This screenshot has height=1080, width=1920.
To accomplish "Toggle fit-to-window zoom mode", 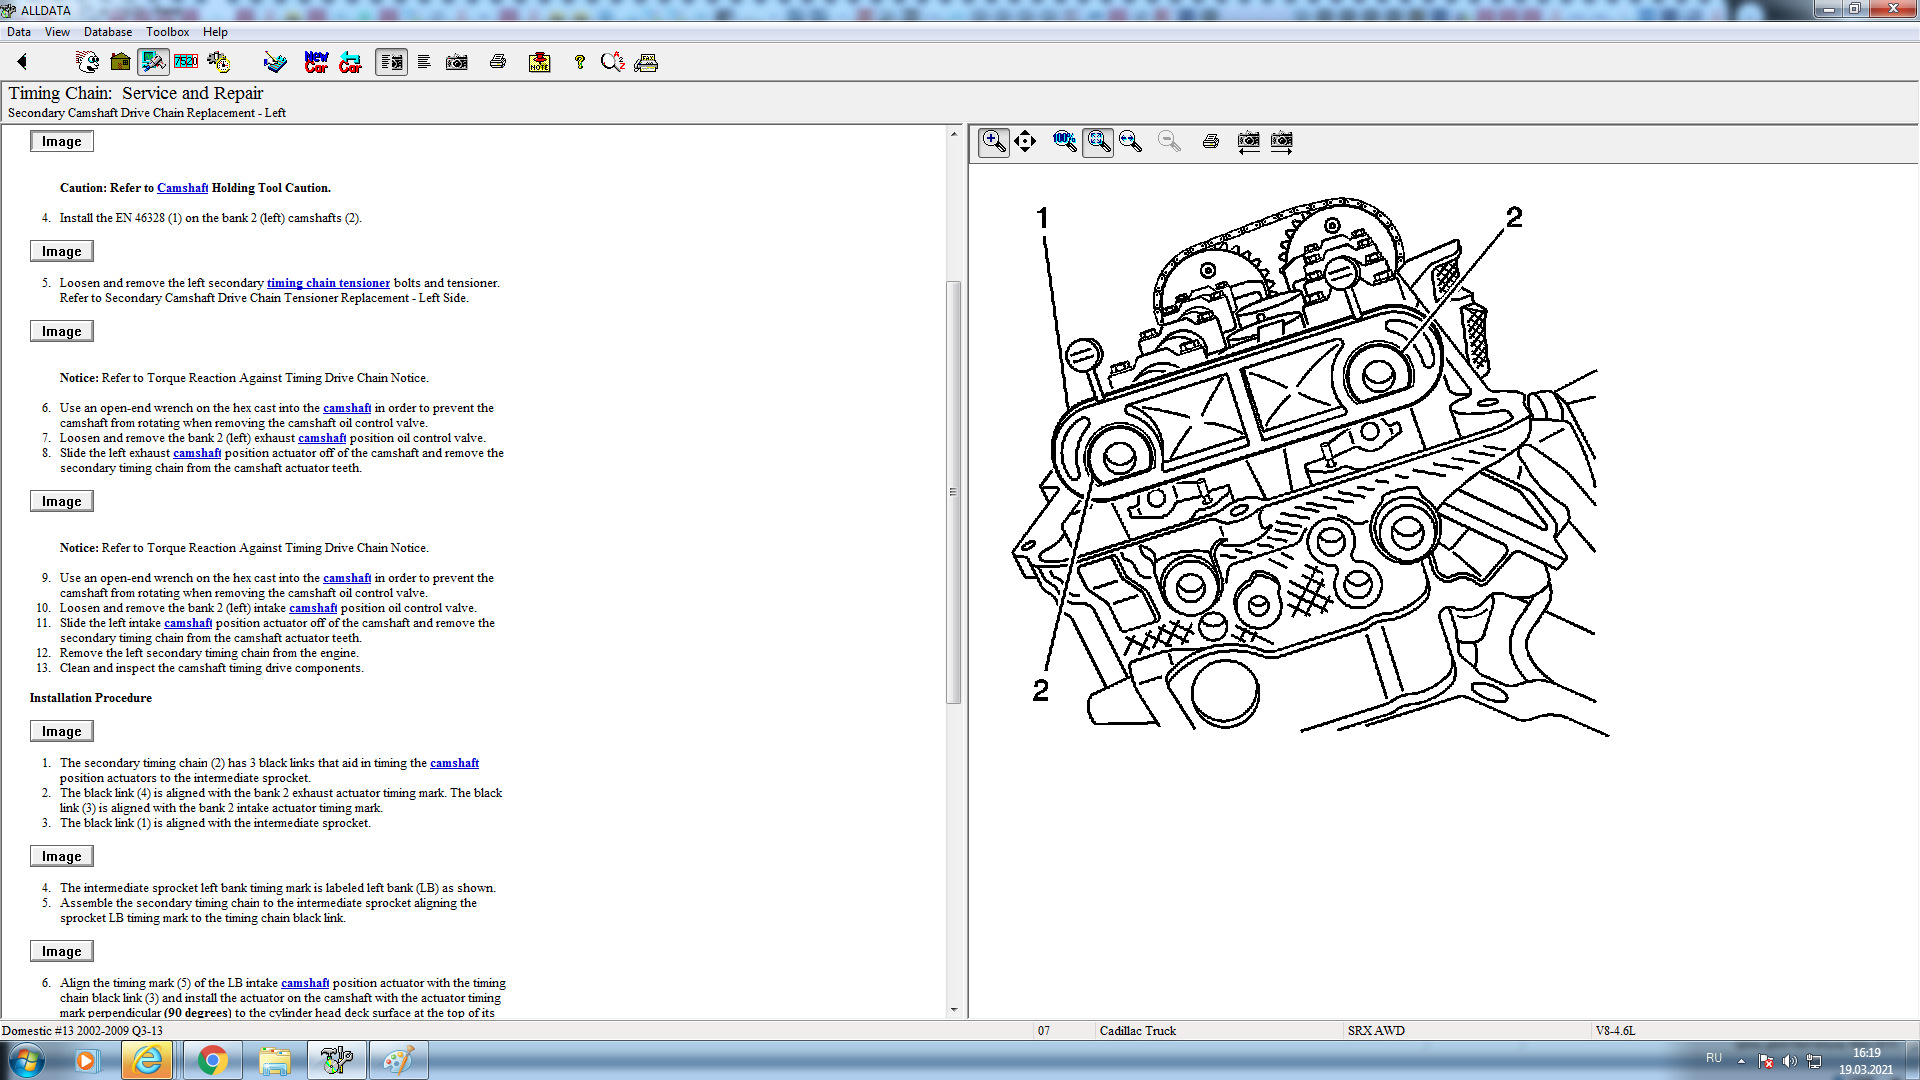I will coord(1098,141).
